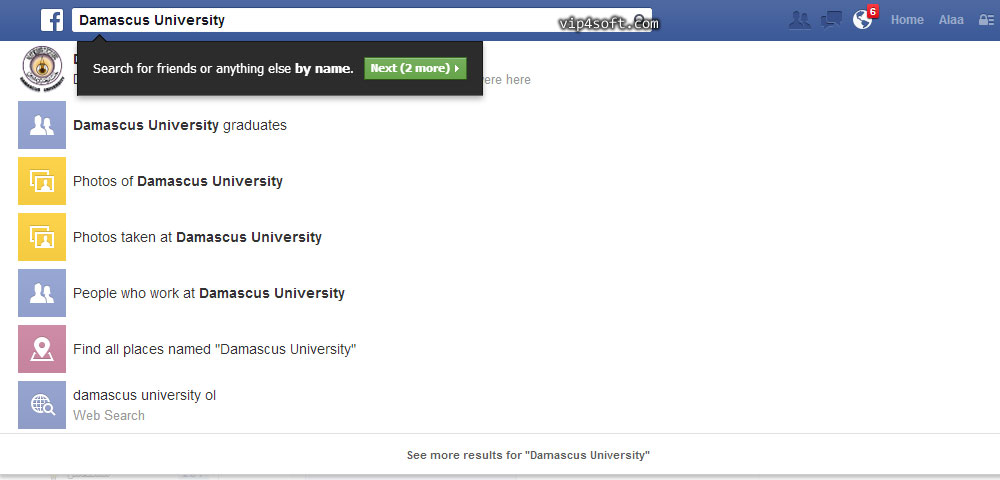Select People who work at Damascus University
The width and height of the screenshot is (1000, 480).
tap(209, 294)
